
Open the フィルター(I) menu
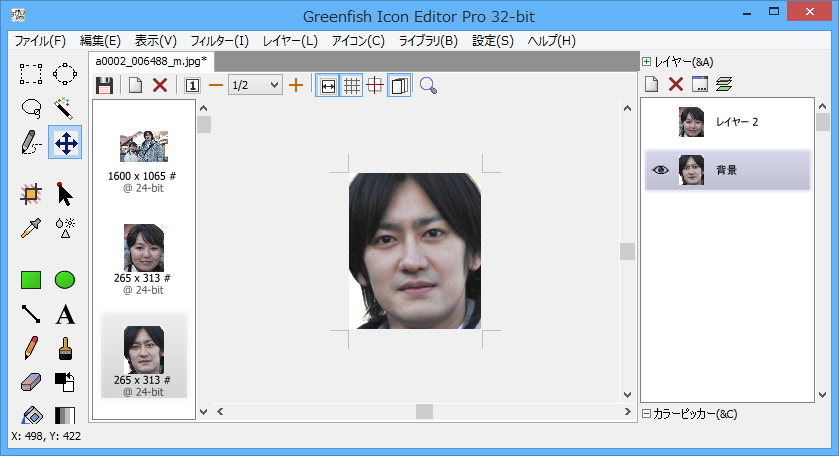[x=220, y=41]
